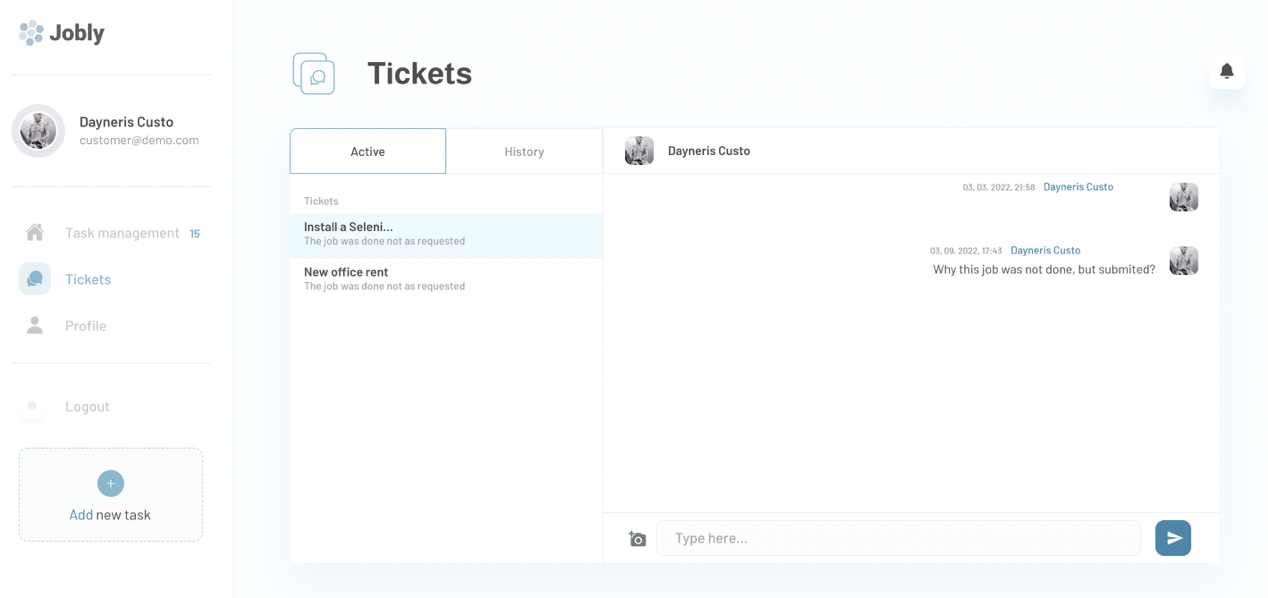Click the Jobly logo
The width and height of the screenshot is (1268, 598).
point(62,32)
